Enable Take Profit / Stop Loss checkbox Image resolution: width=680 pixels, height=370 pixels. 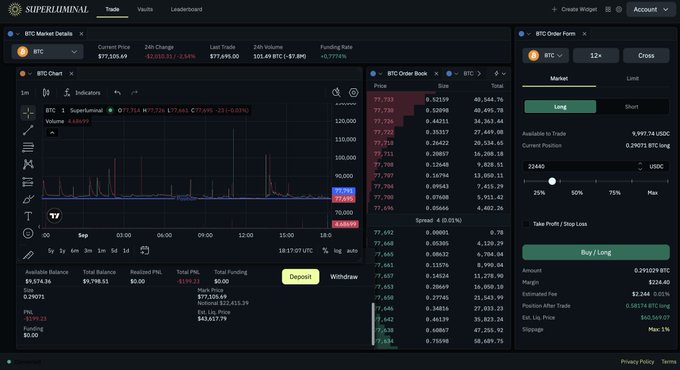(x=526, y=224)
